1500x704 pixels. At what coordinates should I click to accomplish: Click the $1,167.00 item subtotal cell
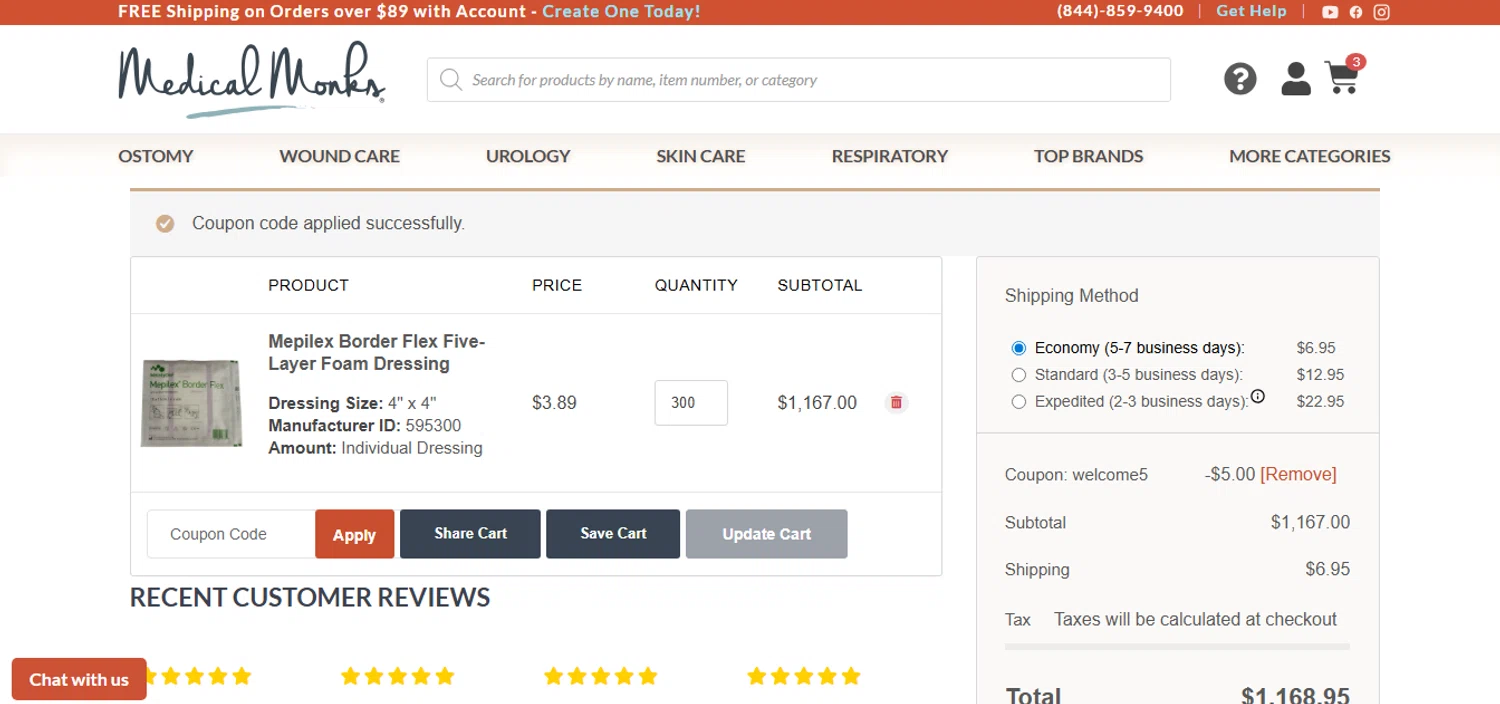coord(817,403)
